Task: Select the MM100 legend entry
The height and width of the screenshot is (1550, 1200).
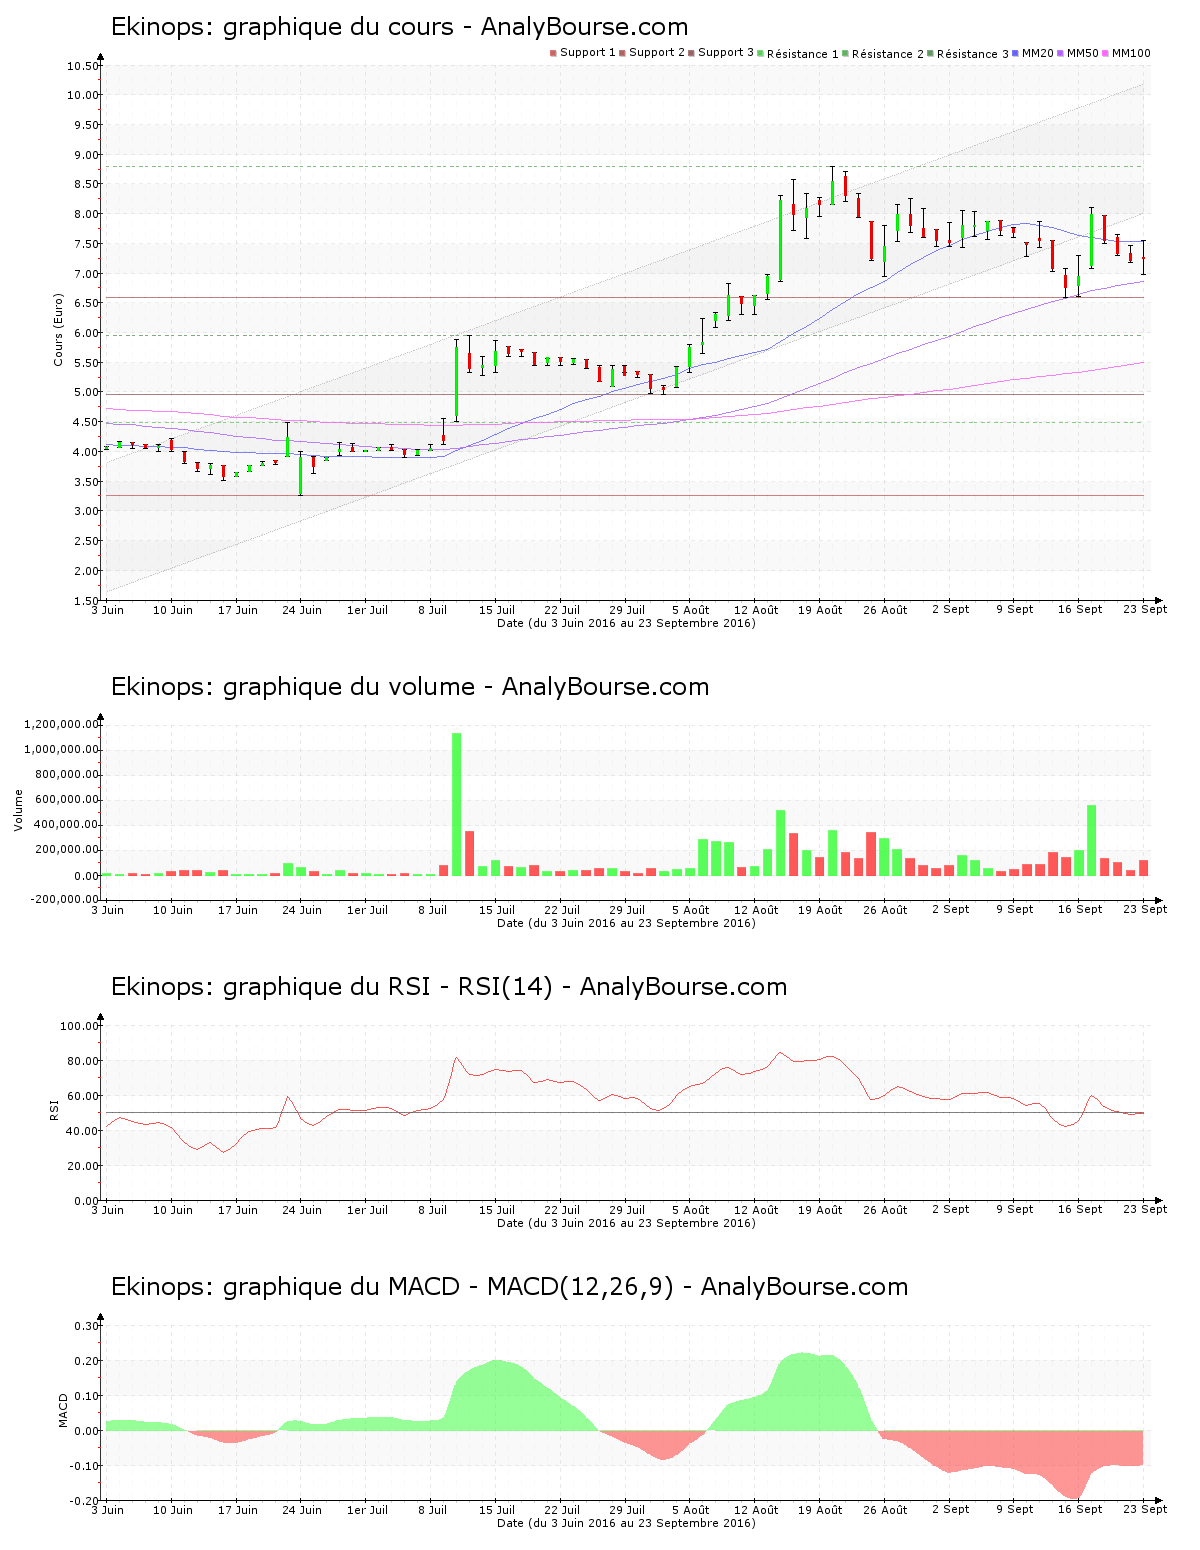Action: 1130,53
